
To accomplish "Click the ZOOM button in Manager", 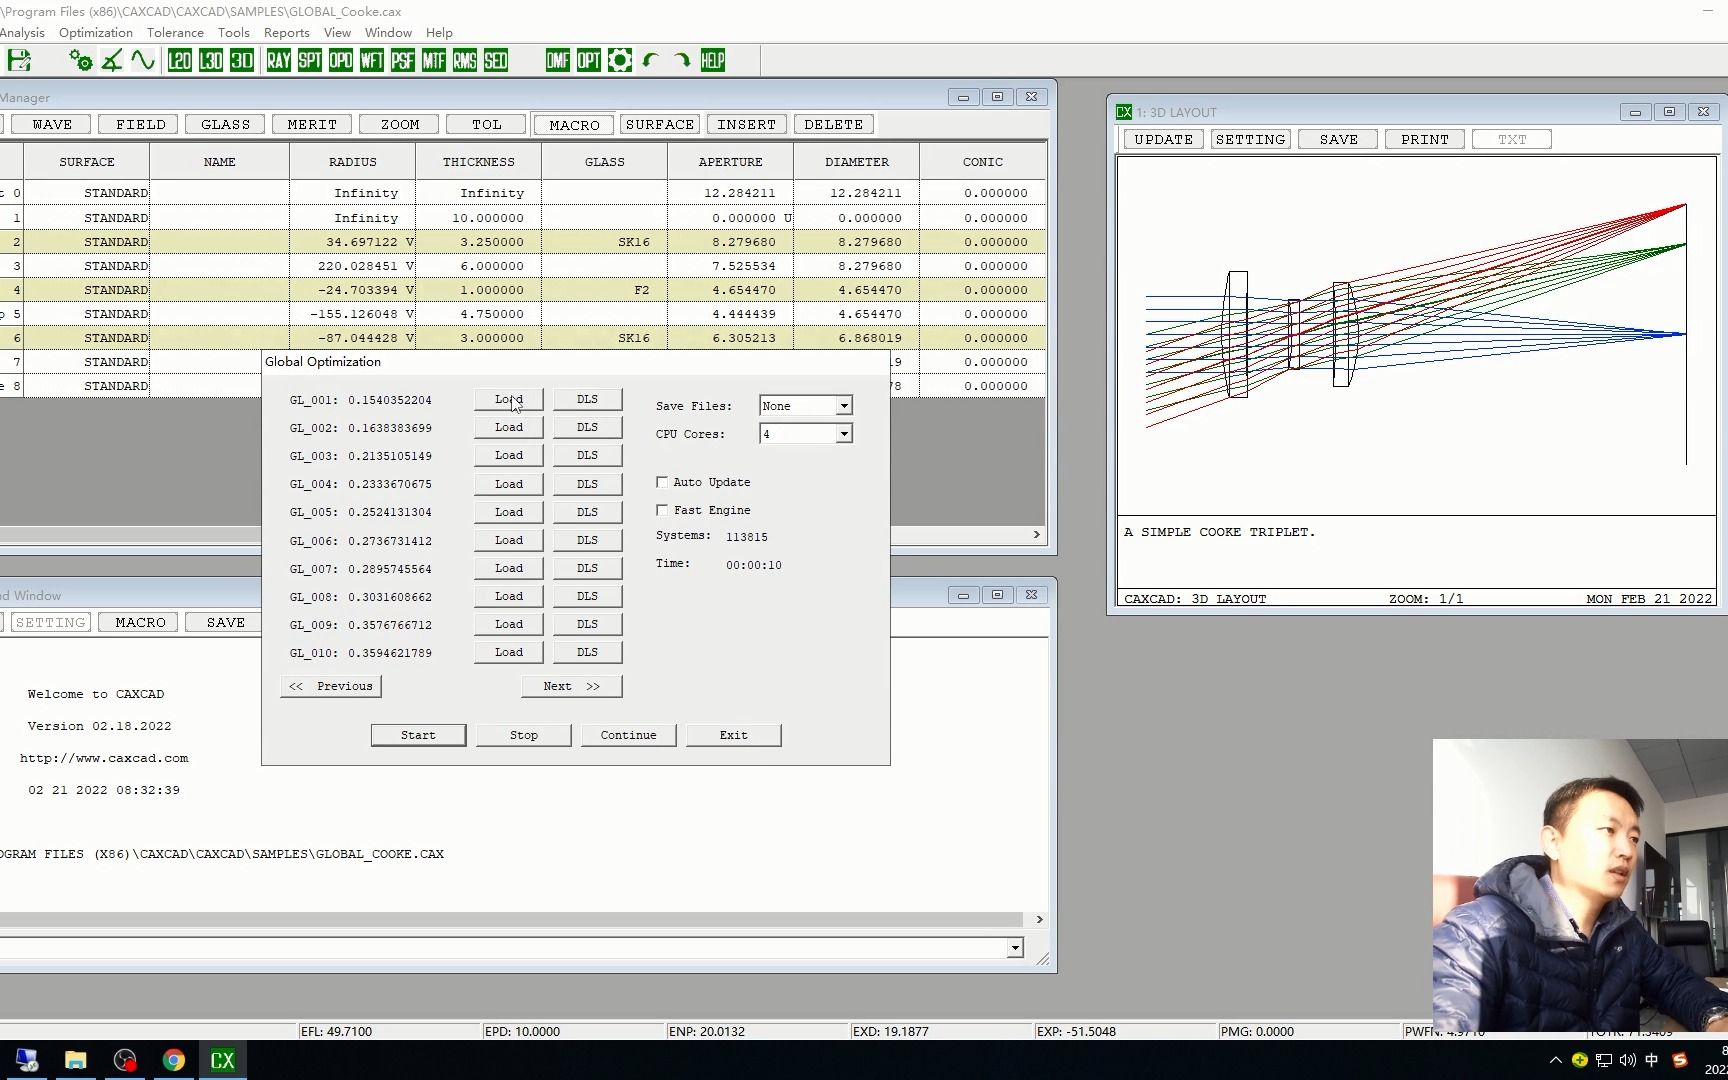I will coord(400,124).
